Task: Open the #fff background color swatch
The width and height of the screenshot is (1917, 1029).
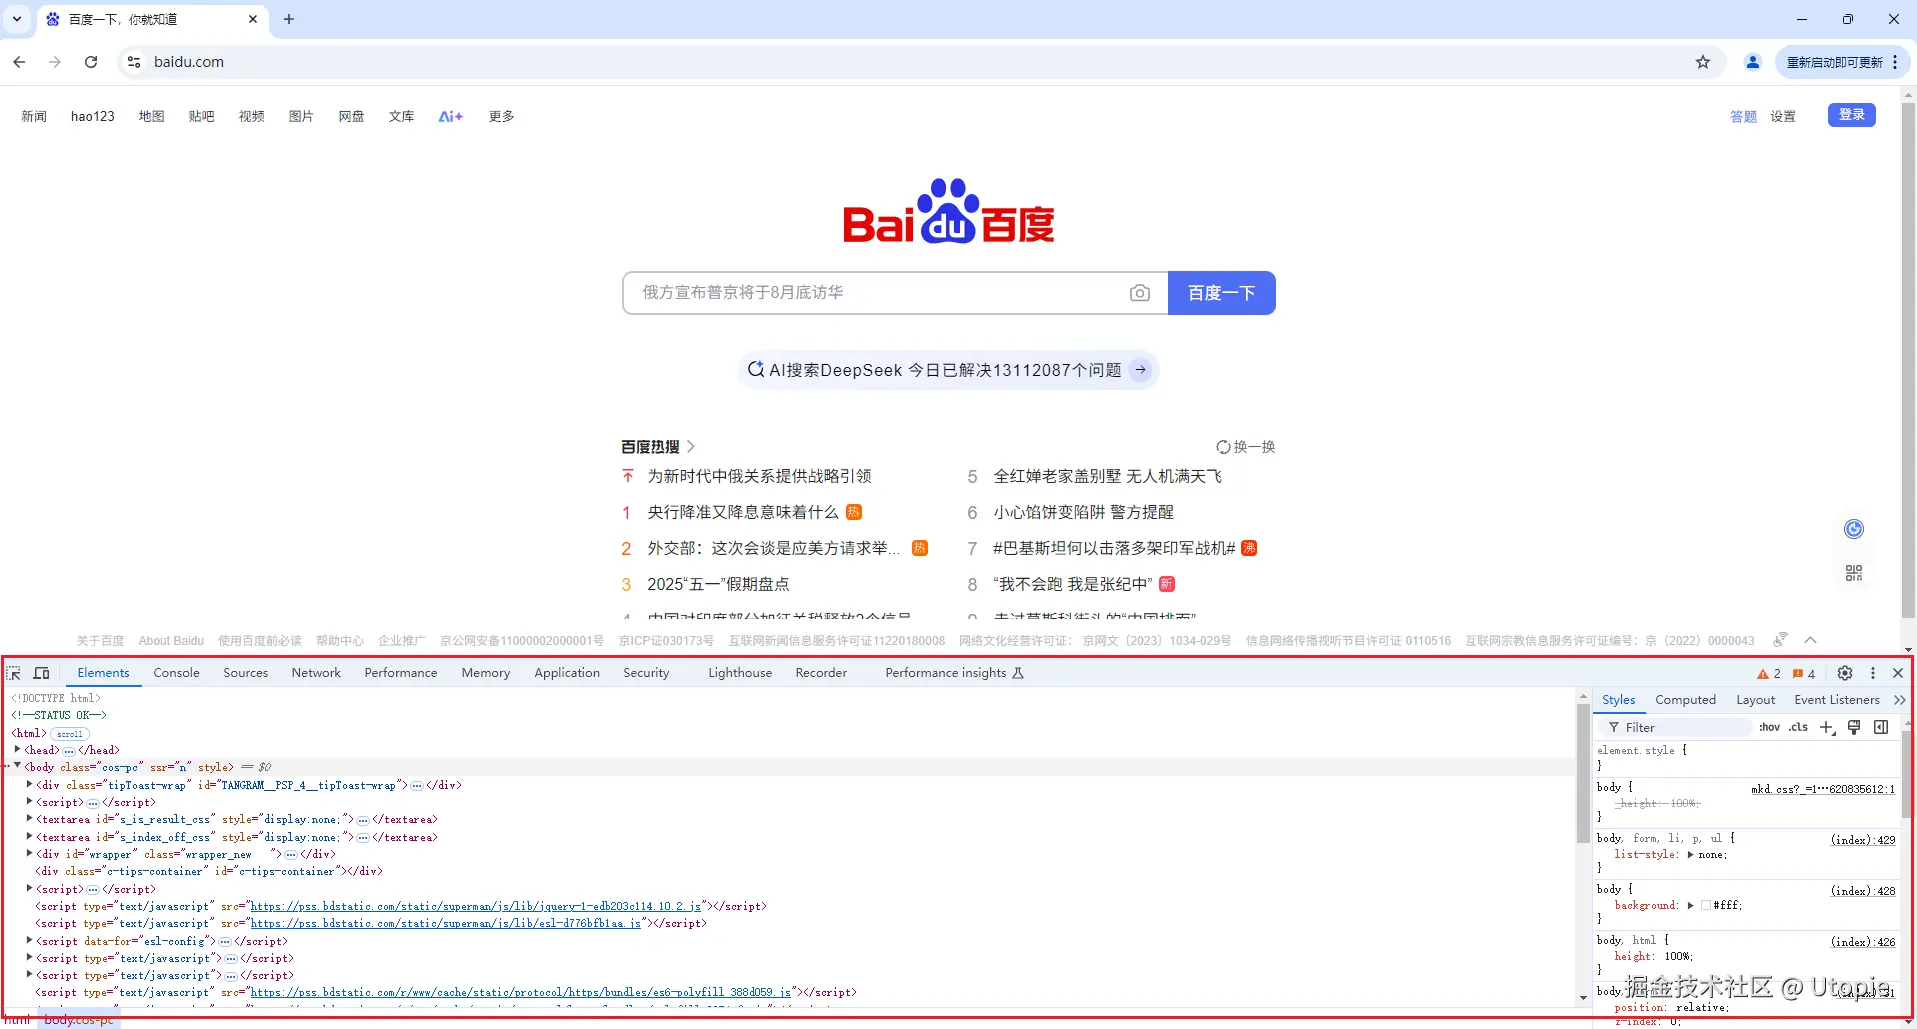Action: [x=1706, y=906]
